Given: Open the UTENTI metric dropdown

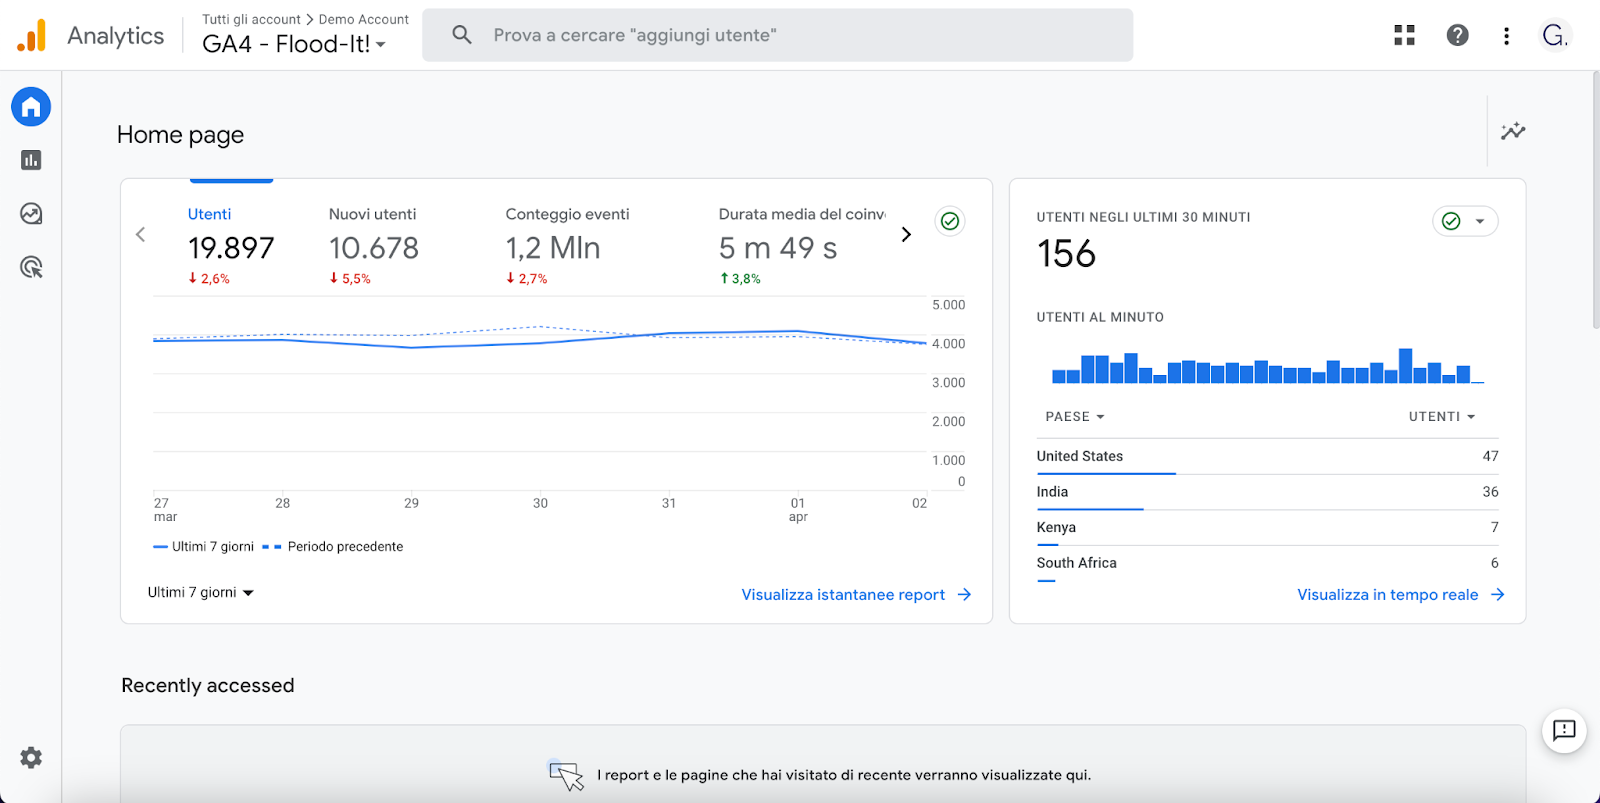Looking at the screenshot, I should pos(1442,417).
